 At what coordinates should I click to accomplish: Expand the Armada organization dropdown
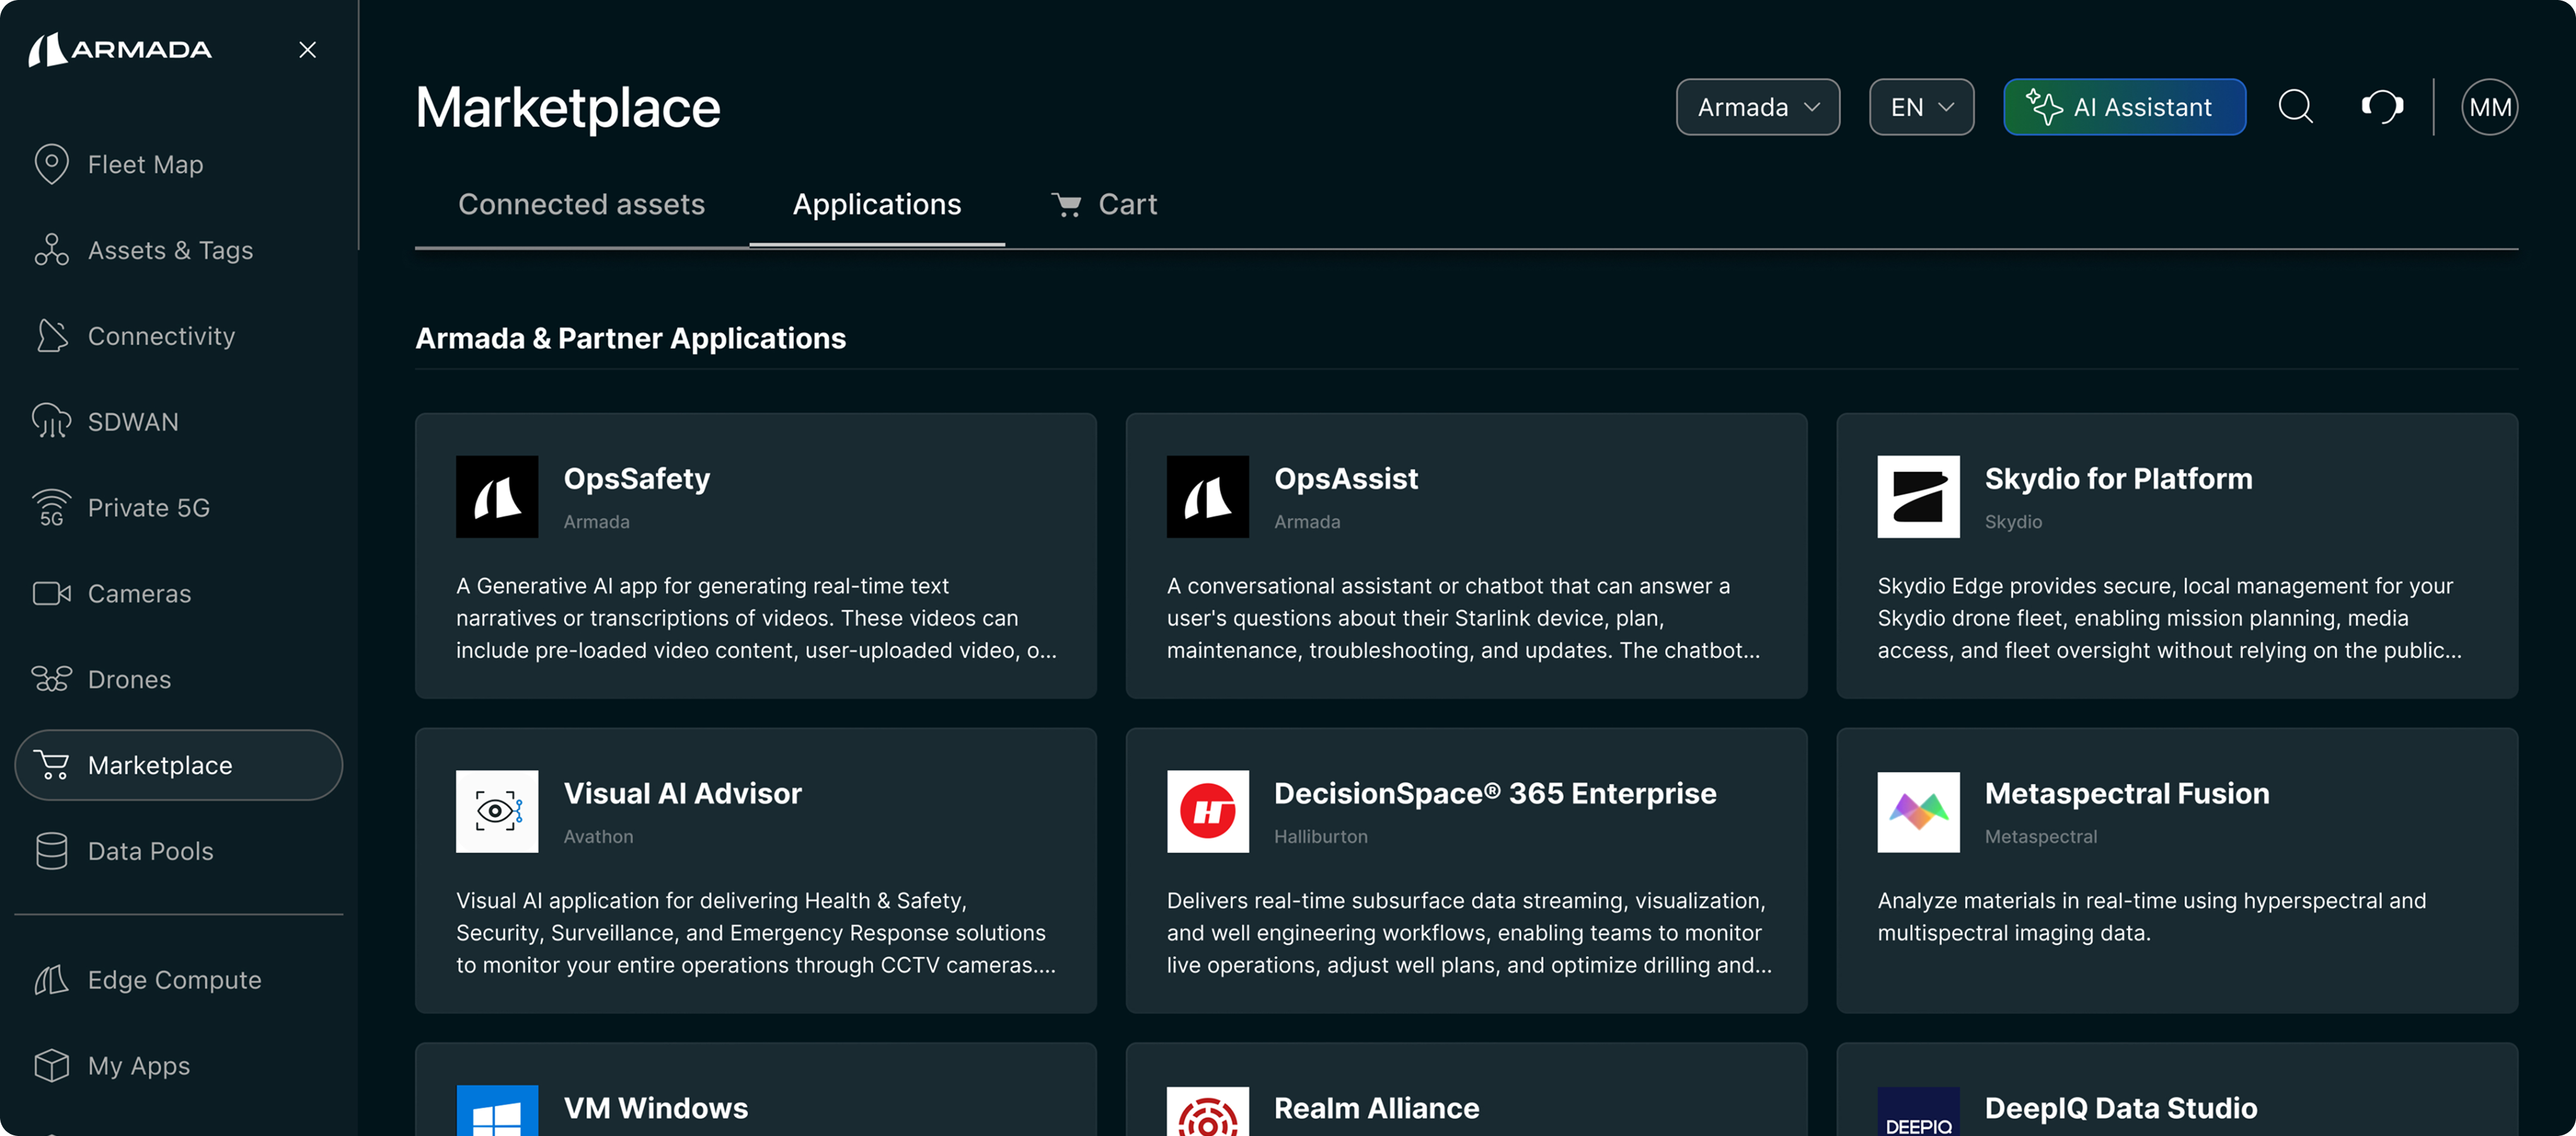pyautogui.click(x=1757, y=107)
